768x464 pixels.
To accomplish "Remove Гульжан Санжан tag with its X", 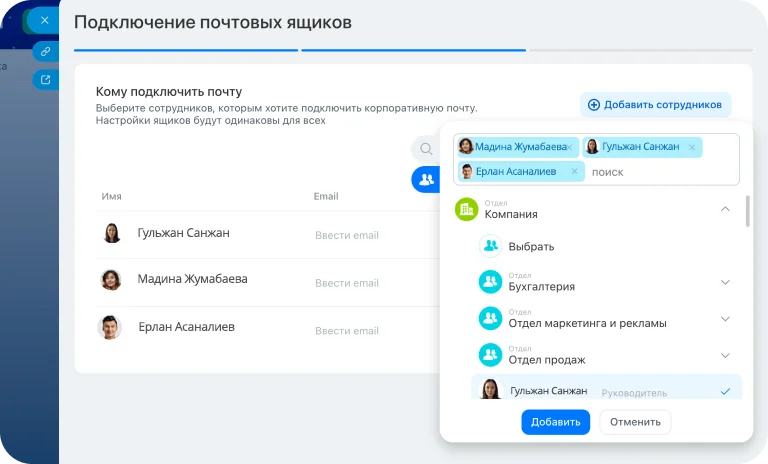I will [692, 147].
